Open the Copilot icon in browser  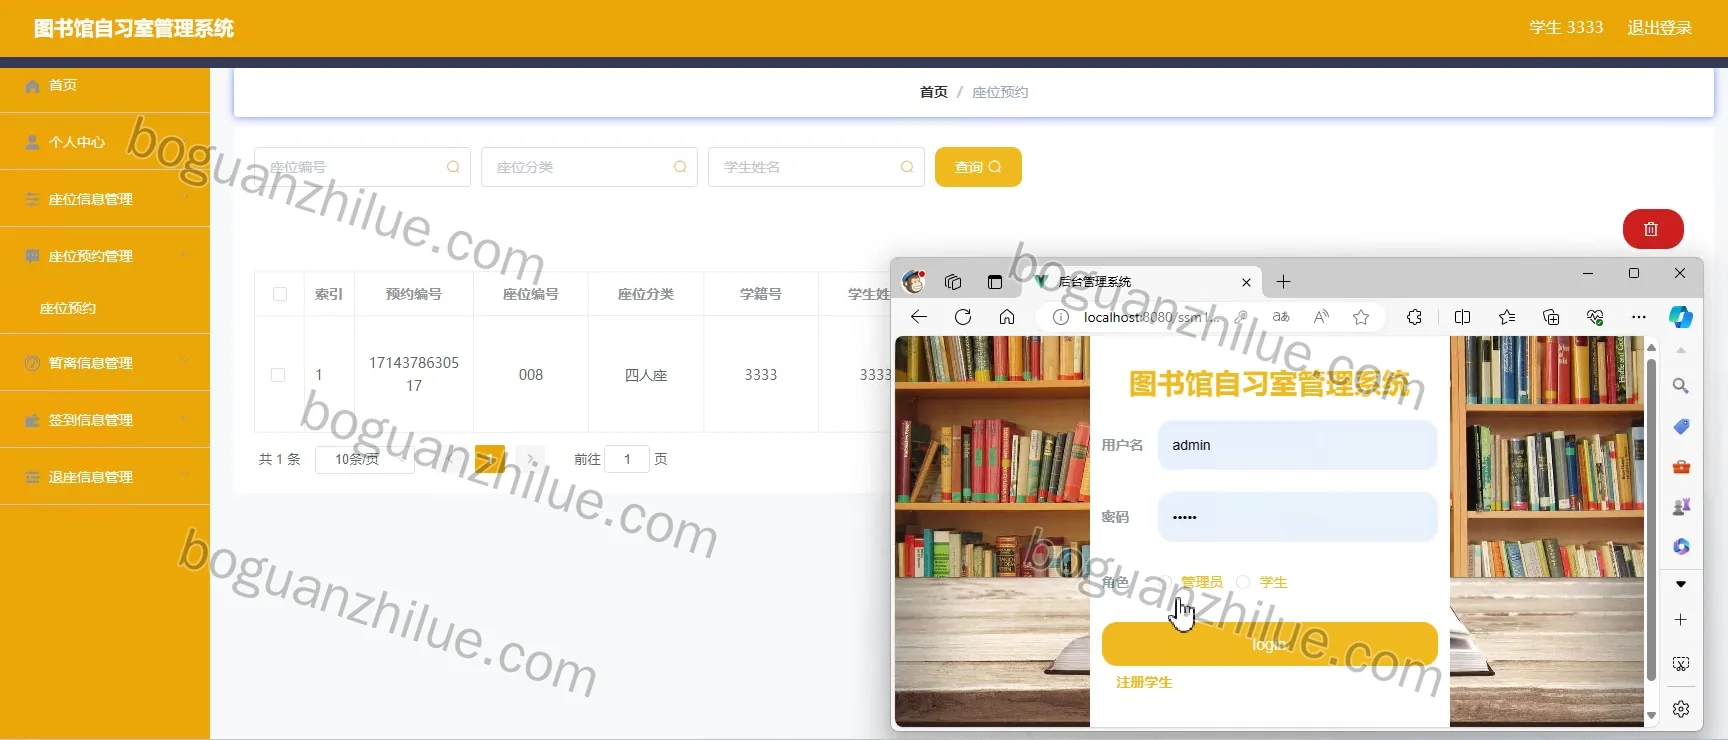tap(1681, 317)
